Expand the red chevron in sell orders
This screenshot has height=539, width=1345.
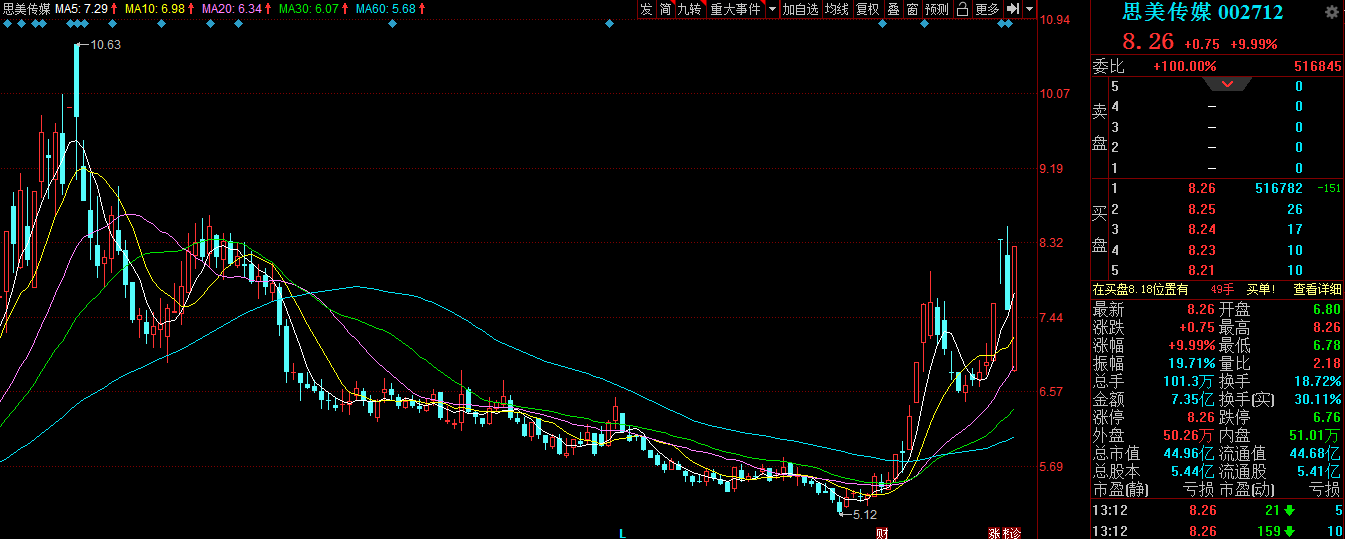[x=1228, y=85]
